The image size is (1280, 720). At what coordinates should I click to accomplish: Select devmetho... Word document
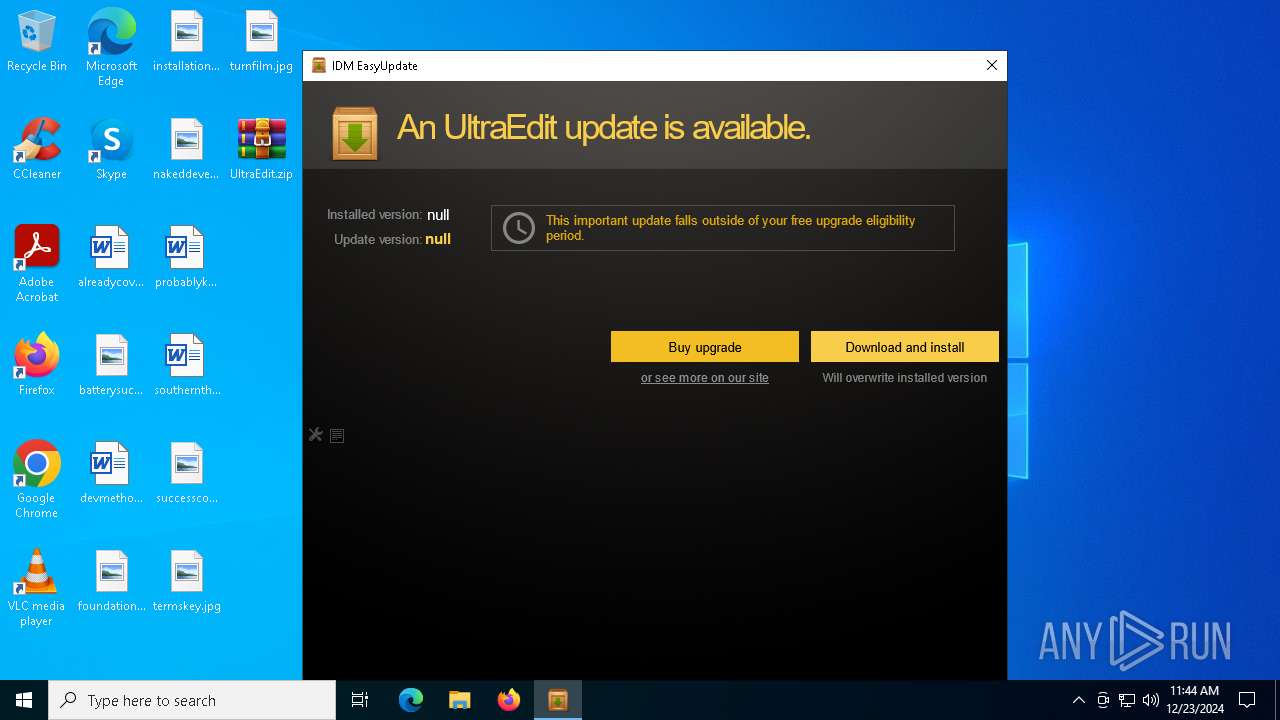click(x=111, y=473)
